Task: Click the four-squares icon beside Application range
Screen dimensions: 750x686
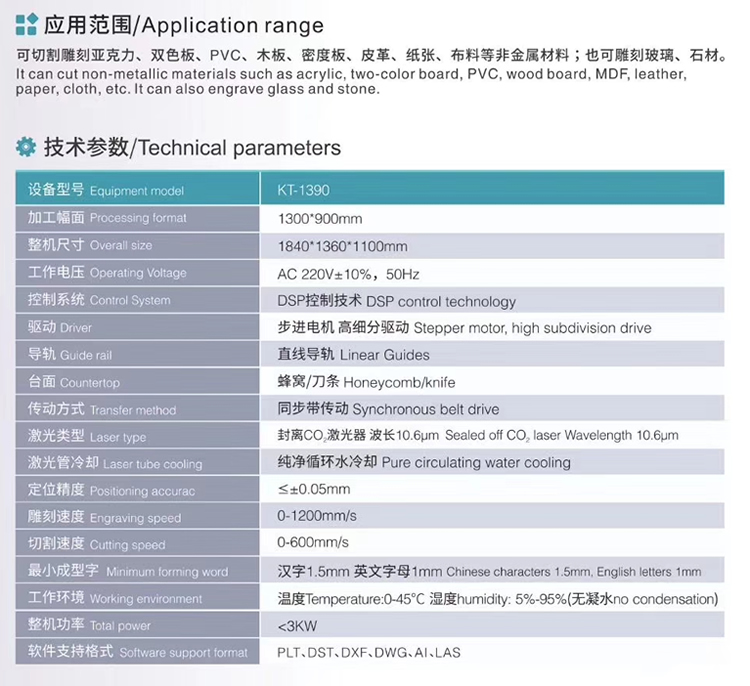Action: [x=27, y=24]
